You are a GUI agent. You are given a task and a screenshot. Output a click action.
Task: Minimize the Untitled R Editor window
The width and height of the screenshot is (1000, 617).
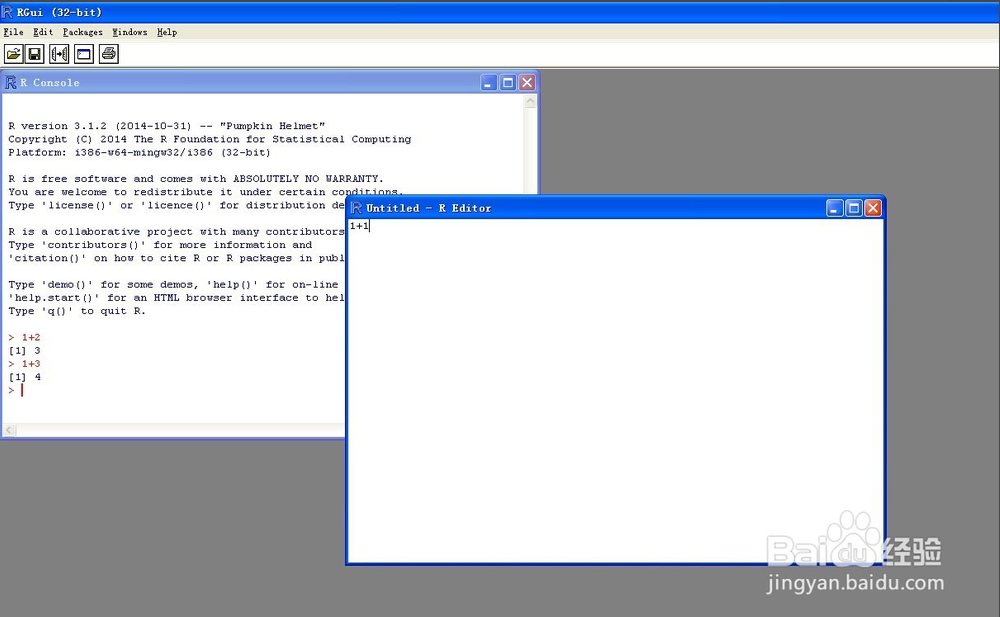coord(835,208)
